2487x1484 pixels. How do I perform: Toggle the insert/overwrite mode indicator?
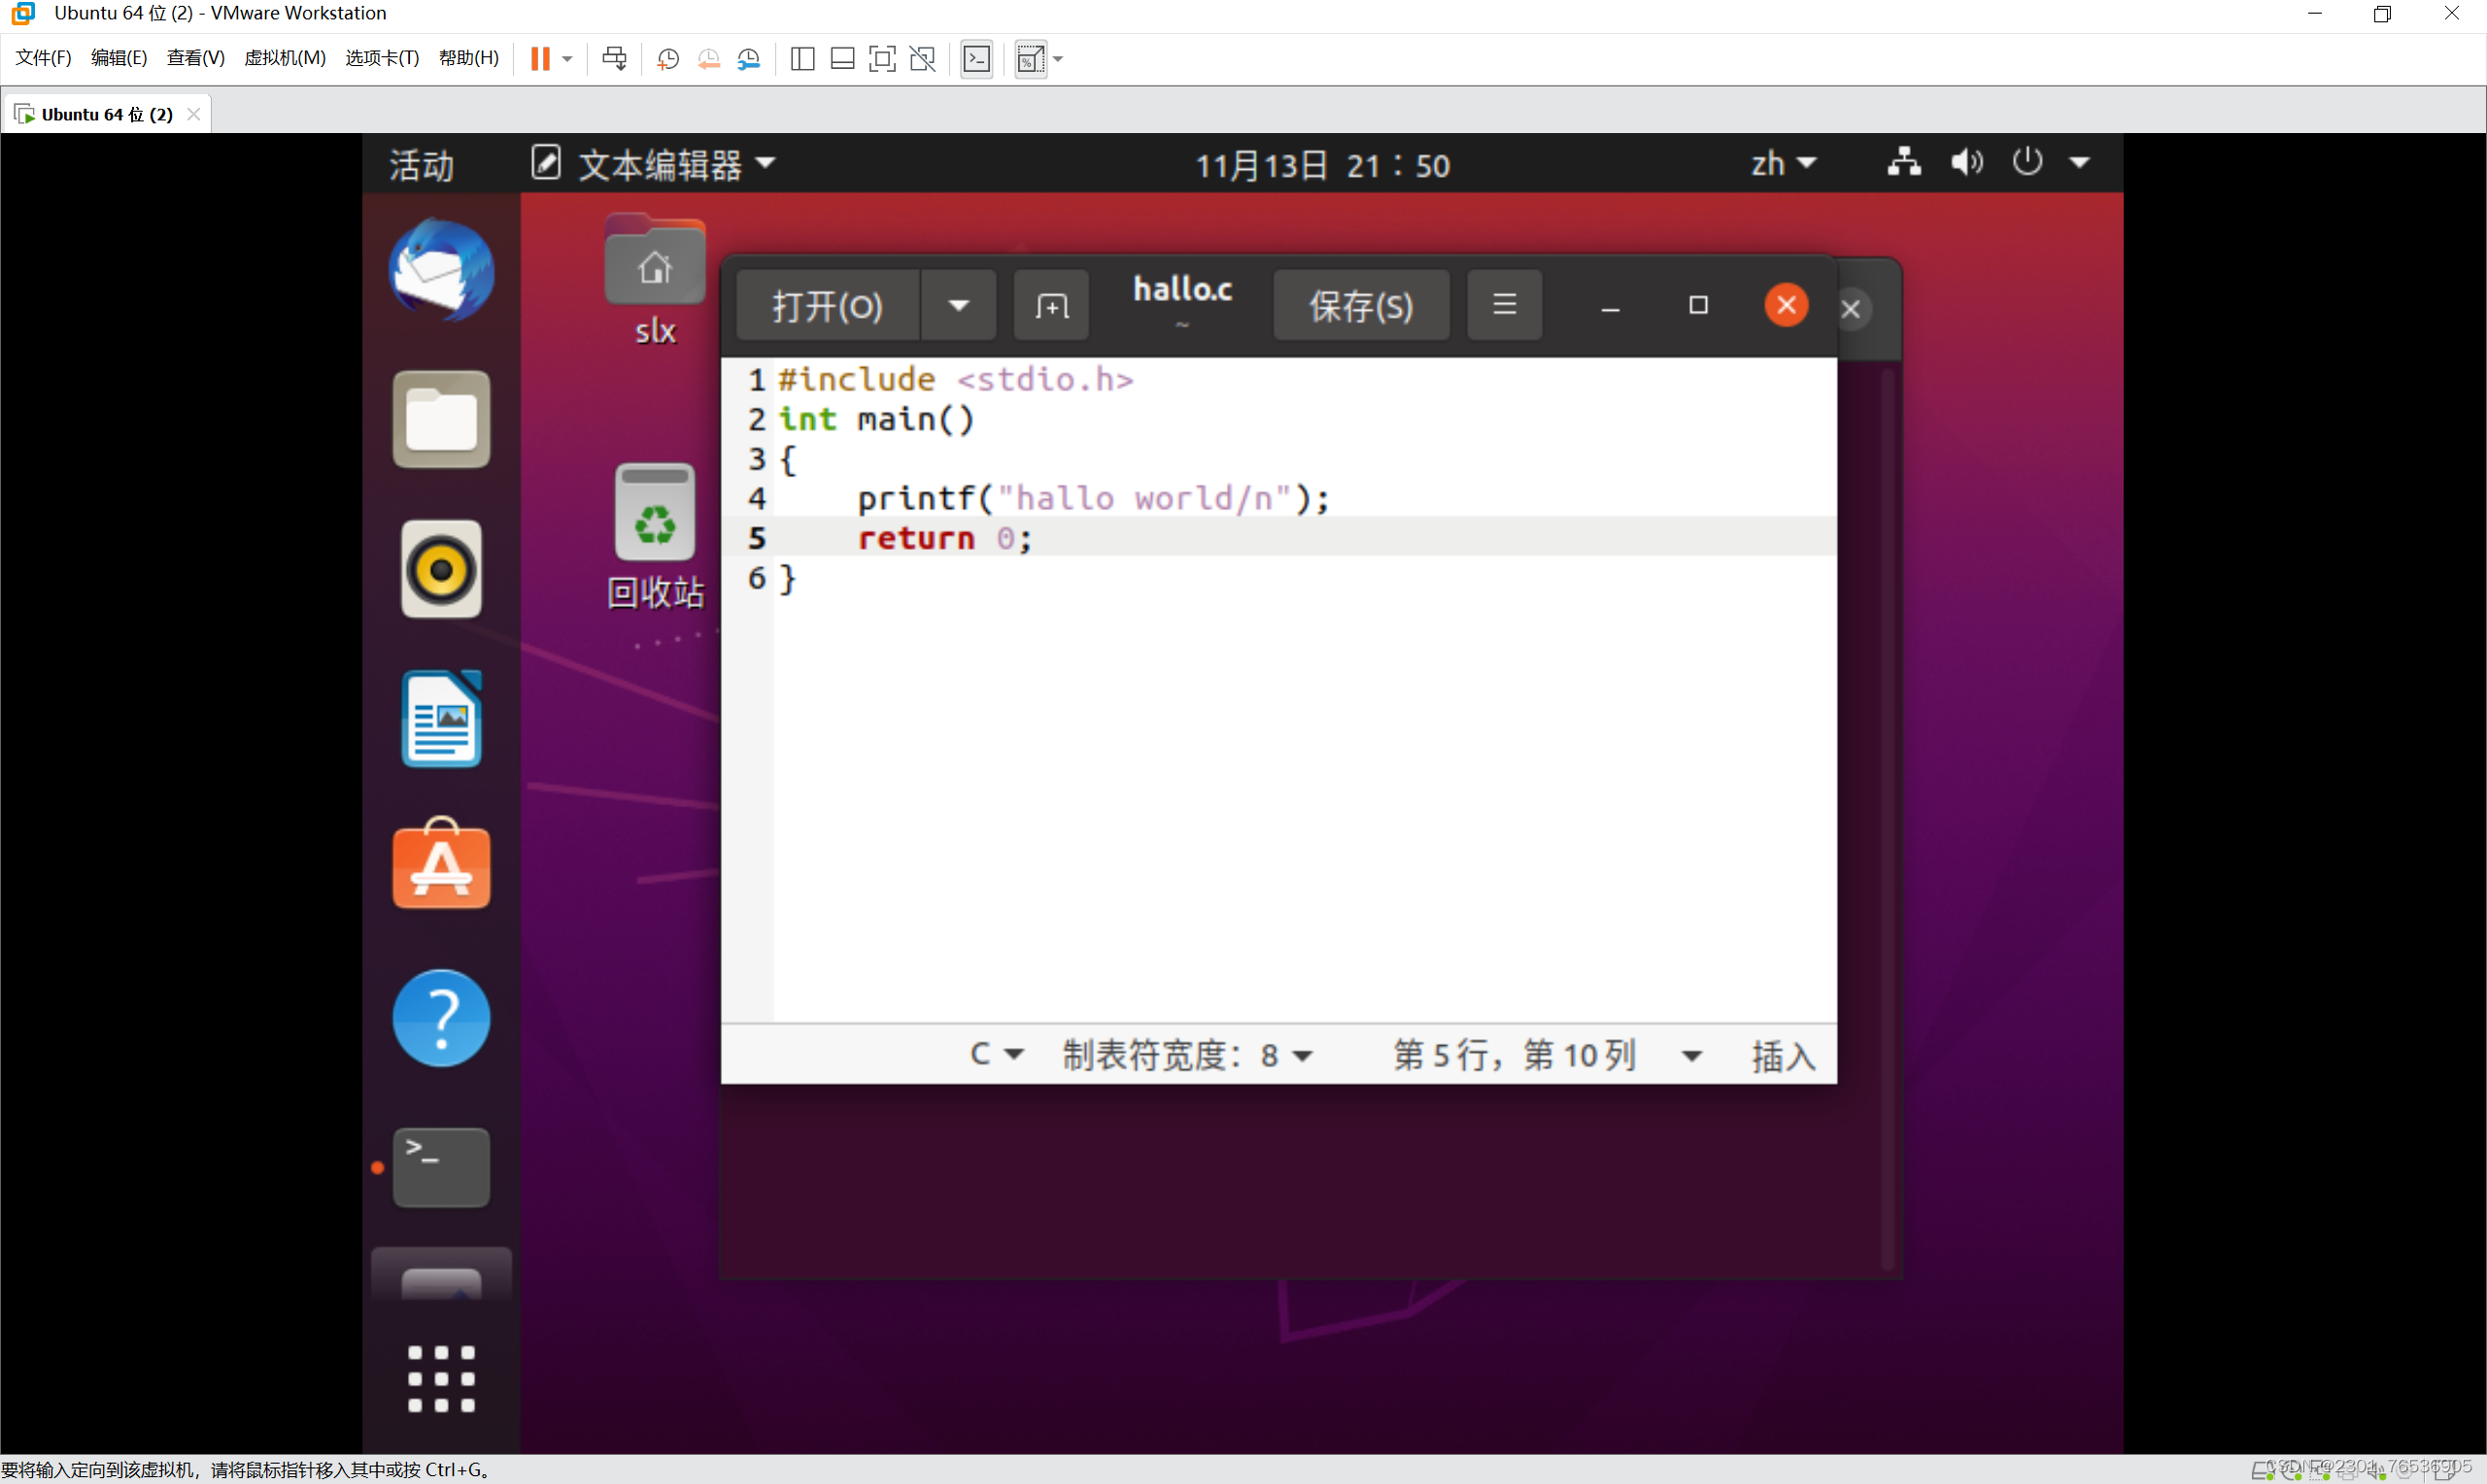1782,1056
